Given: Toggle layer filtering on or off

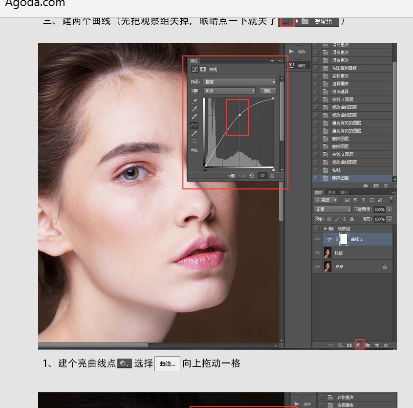Looking at the screenshot, I should [391, 200].
